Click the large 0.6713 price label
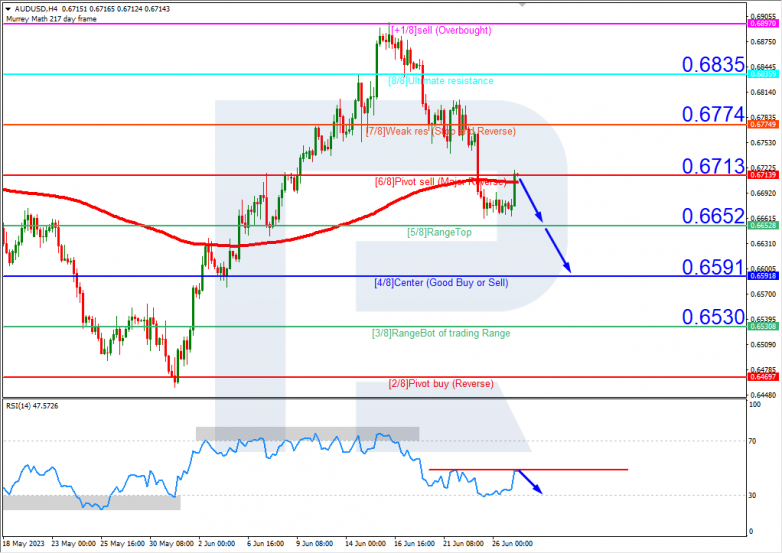The width and height of the screenshot is (782, 553). tap(713, 166)
